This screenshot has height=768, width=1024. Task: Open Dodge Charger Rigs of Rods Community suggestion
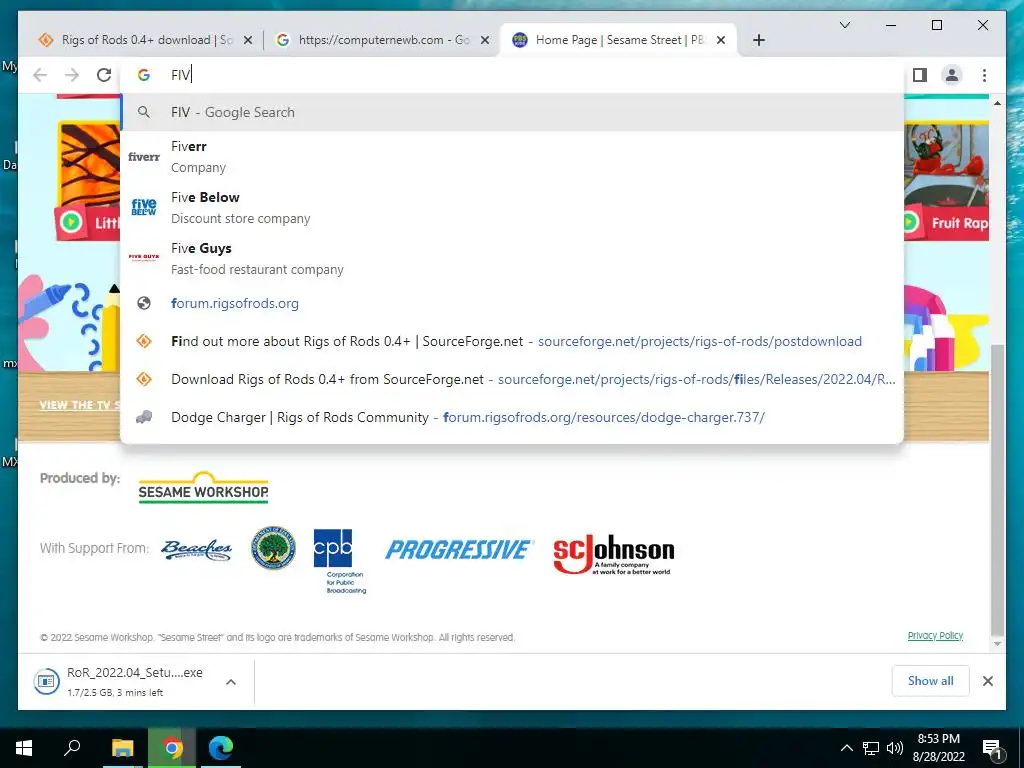[x=512, y=417]
